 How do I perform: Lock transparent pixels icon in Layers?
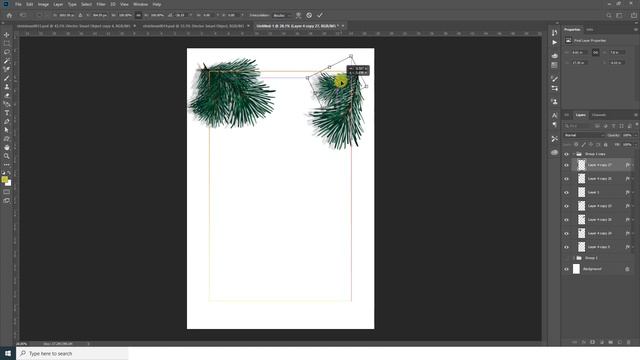click(576, 144)
